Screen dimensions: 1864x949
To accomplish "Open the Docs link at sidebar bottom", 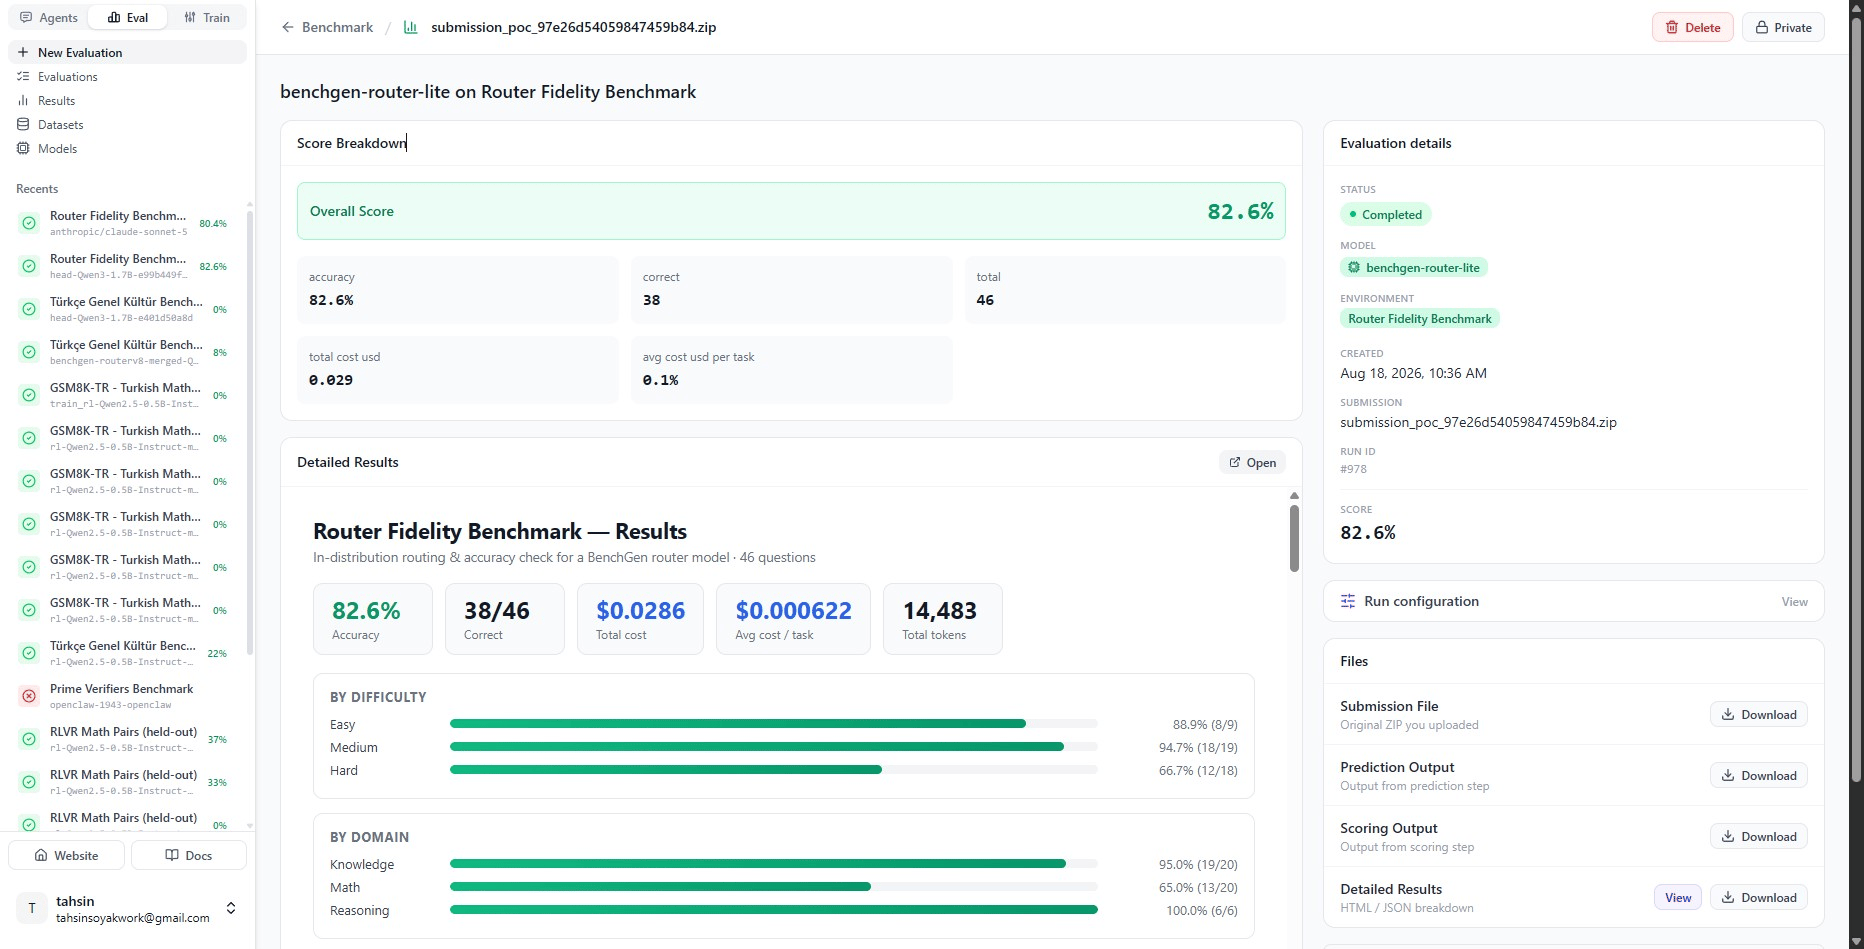I will pyautogui.click(x=189, y=855).
